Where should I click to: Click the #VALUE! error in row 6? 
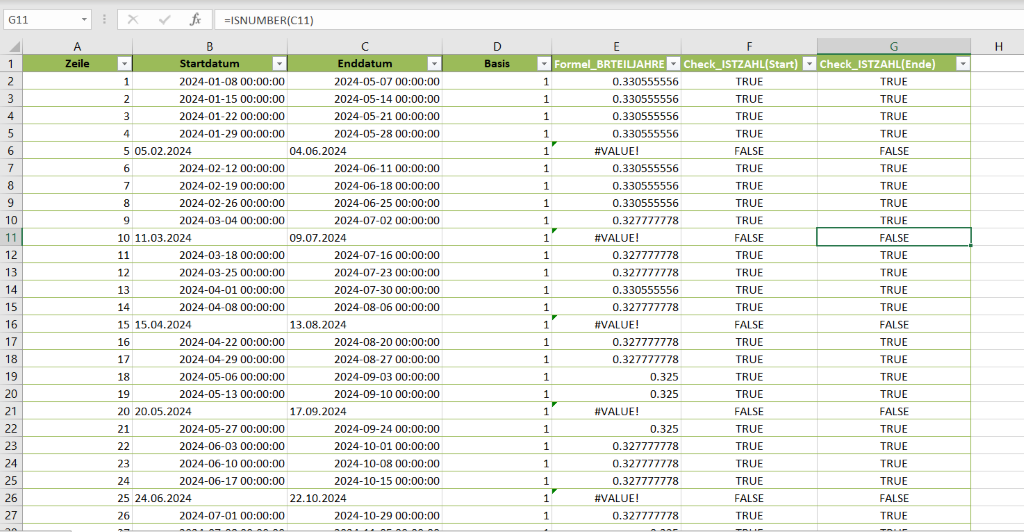pyautogui.click(x=616, y=151)
